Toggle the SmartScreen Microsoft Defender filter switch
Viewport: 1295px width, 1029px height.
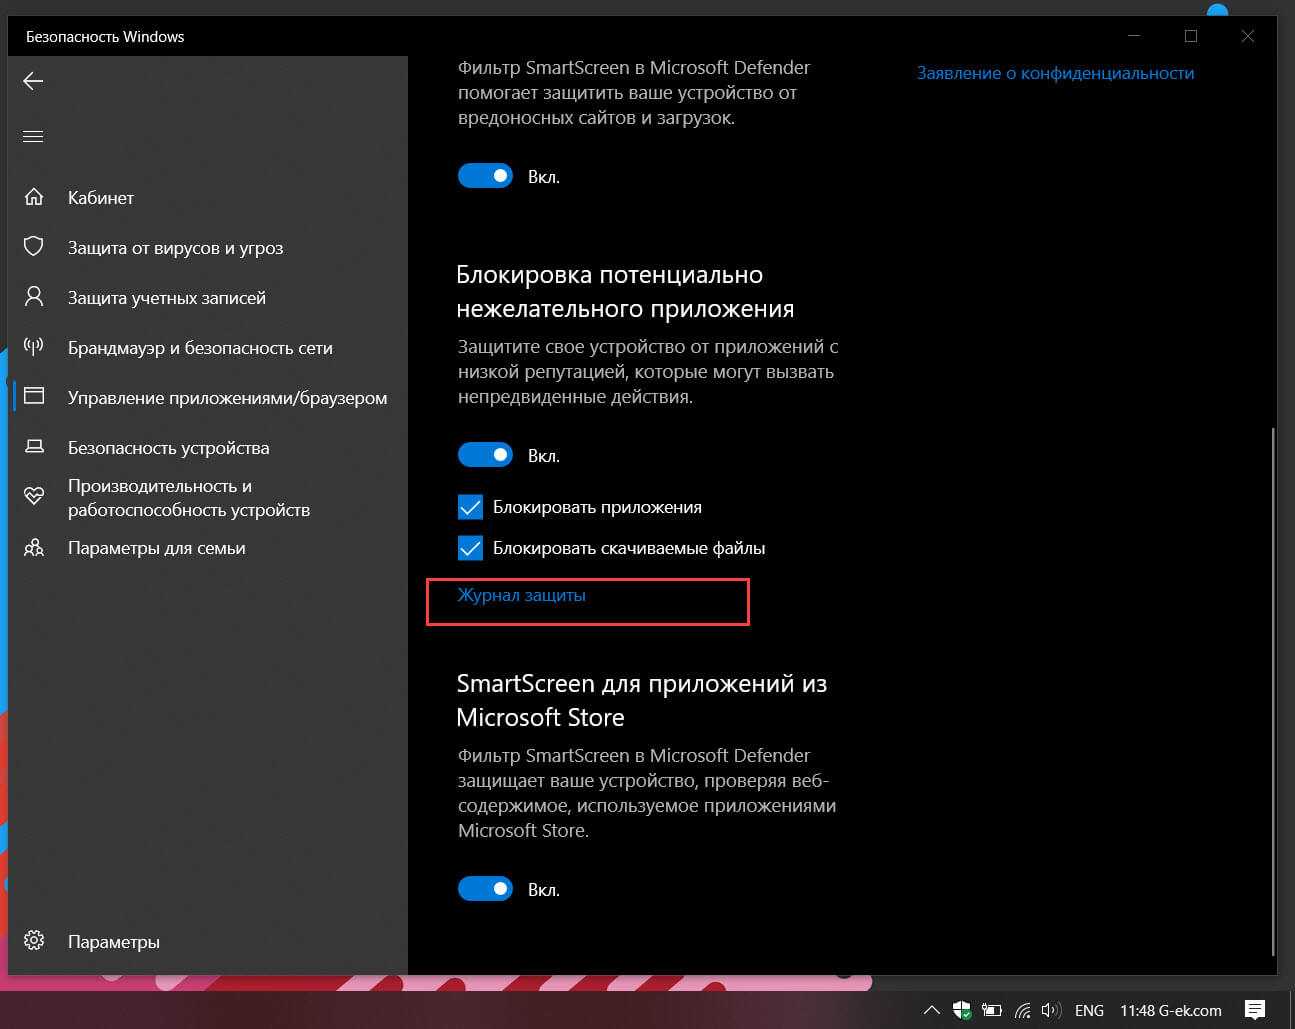[485, 176]
